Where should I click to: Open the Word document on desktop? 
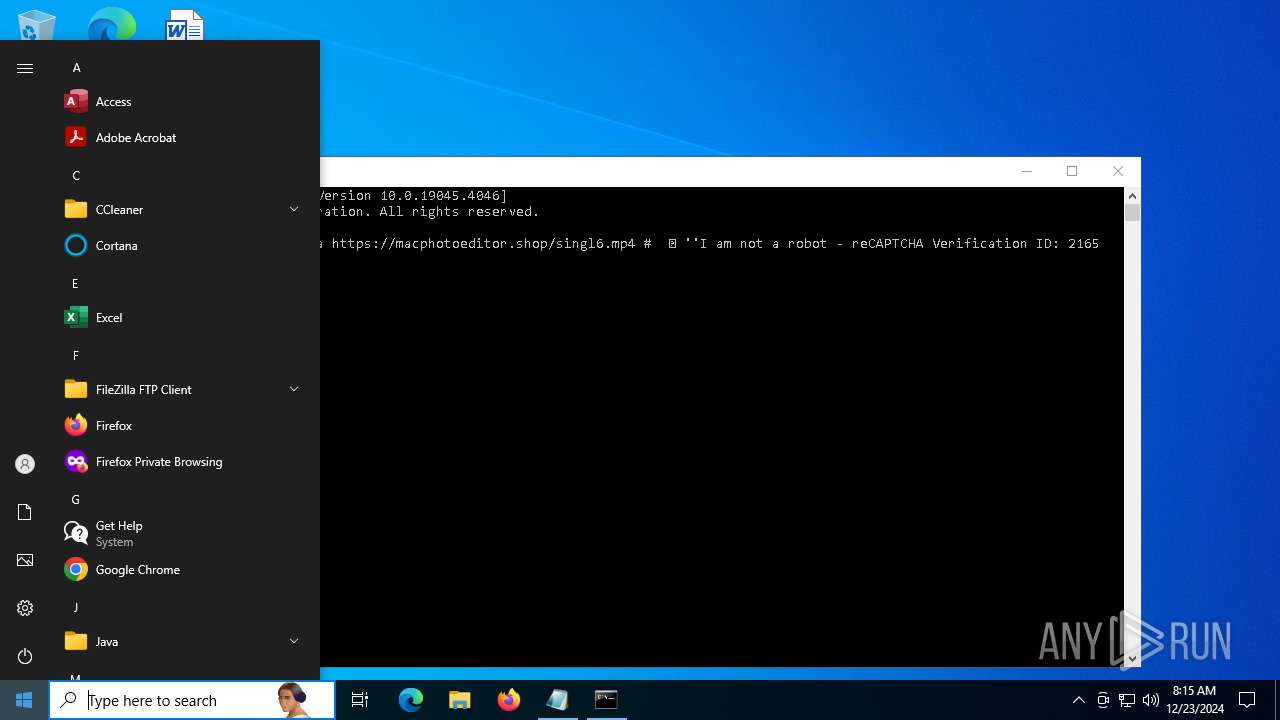pos(185,25)
